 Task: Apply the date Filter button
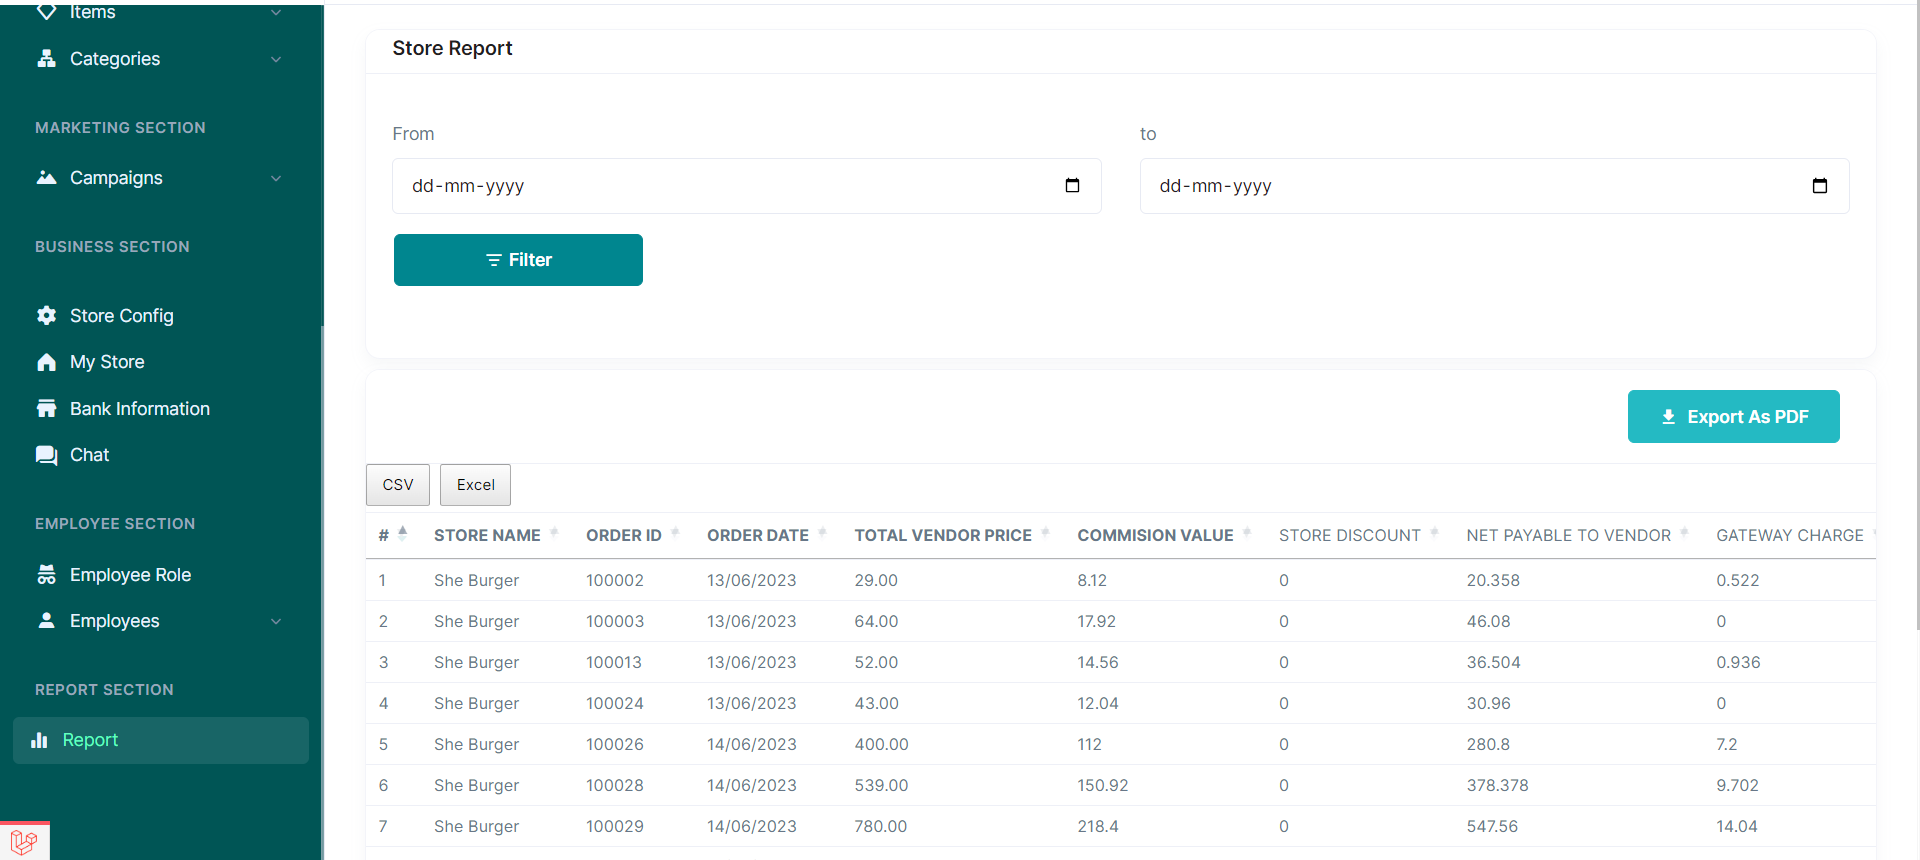point(518,260)
